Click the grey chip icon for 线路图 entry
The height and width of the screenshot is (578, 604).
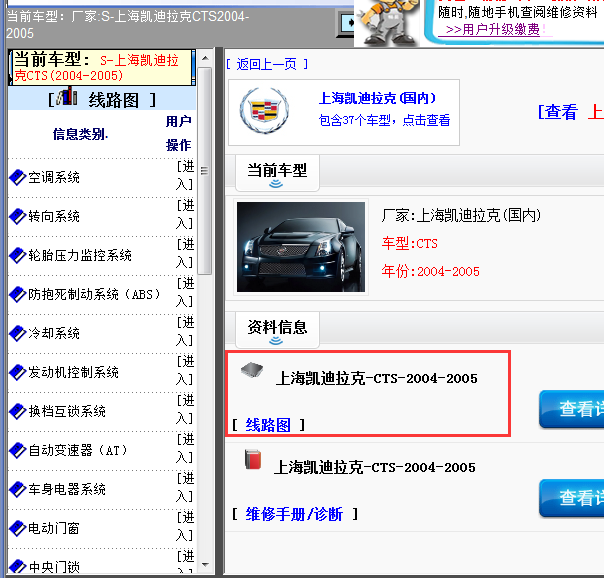pyautogui.click(x=252, y=370)
